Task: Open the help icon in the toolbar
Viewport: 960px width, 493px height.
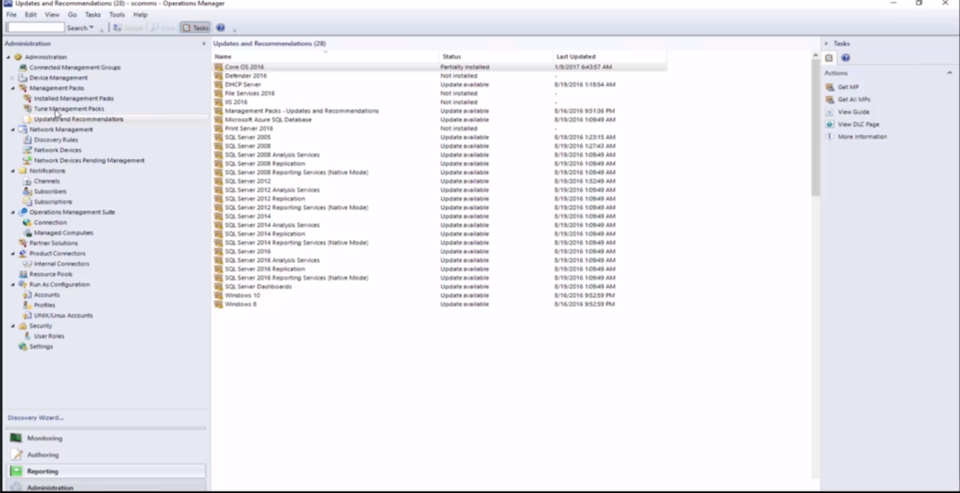Action: tap(220, 28)
